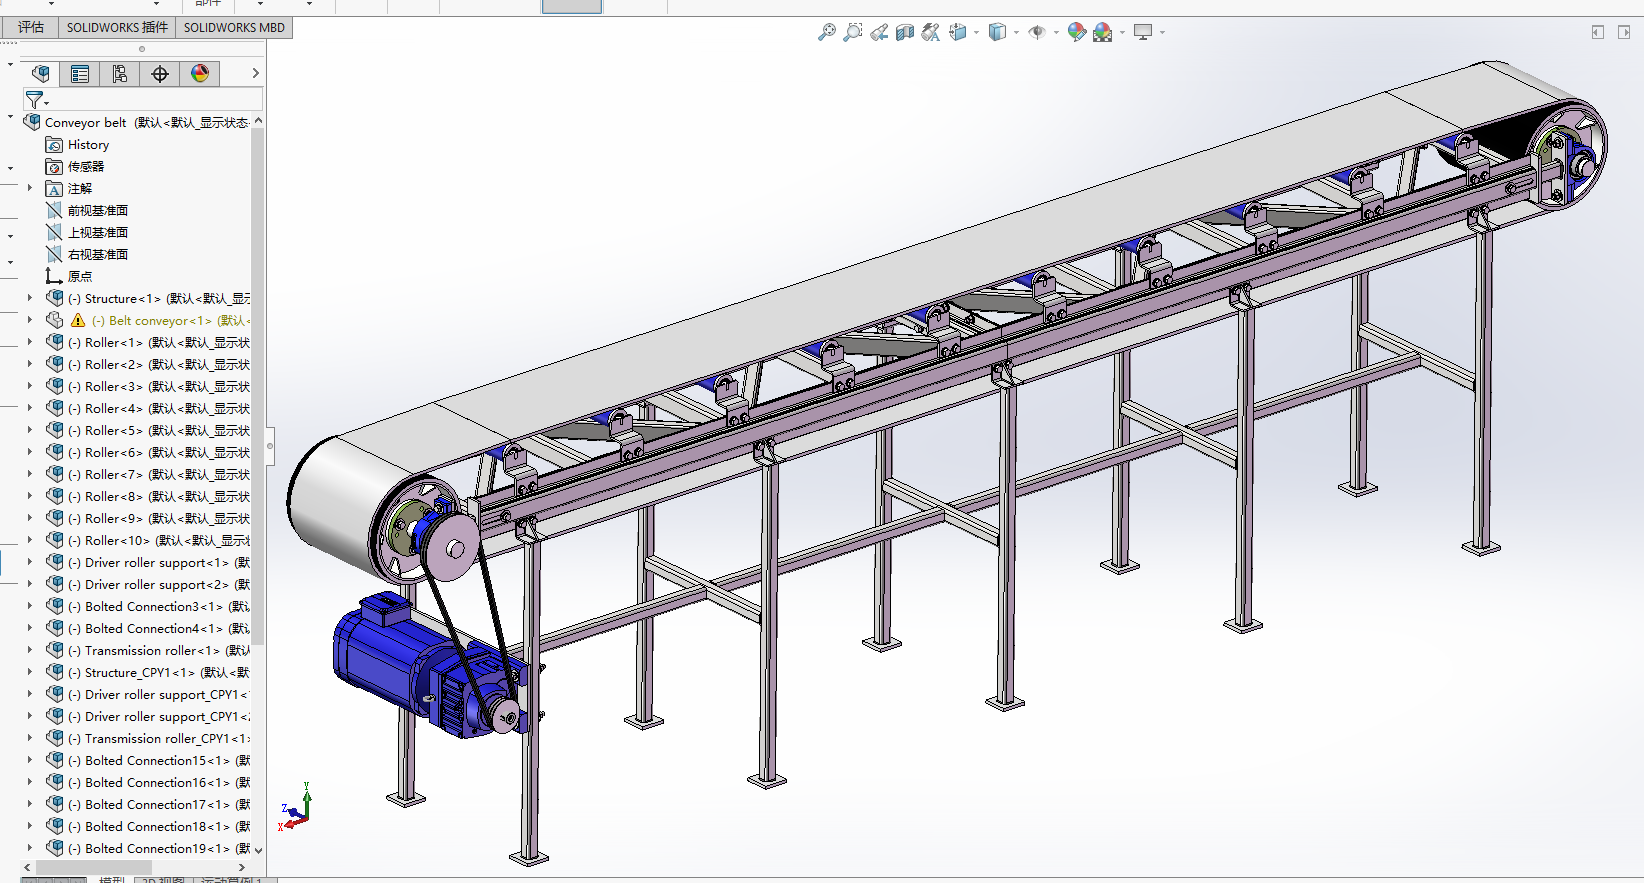Show more manager tabs with right chevron
Screen dimensions: 1644x883
pyautogui.click(x=255, y=73)
